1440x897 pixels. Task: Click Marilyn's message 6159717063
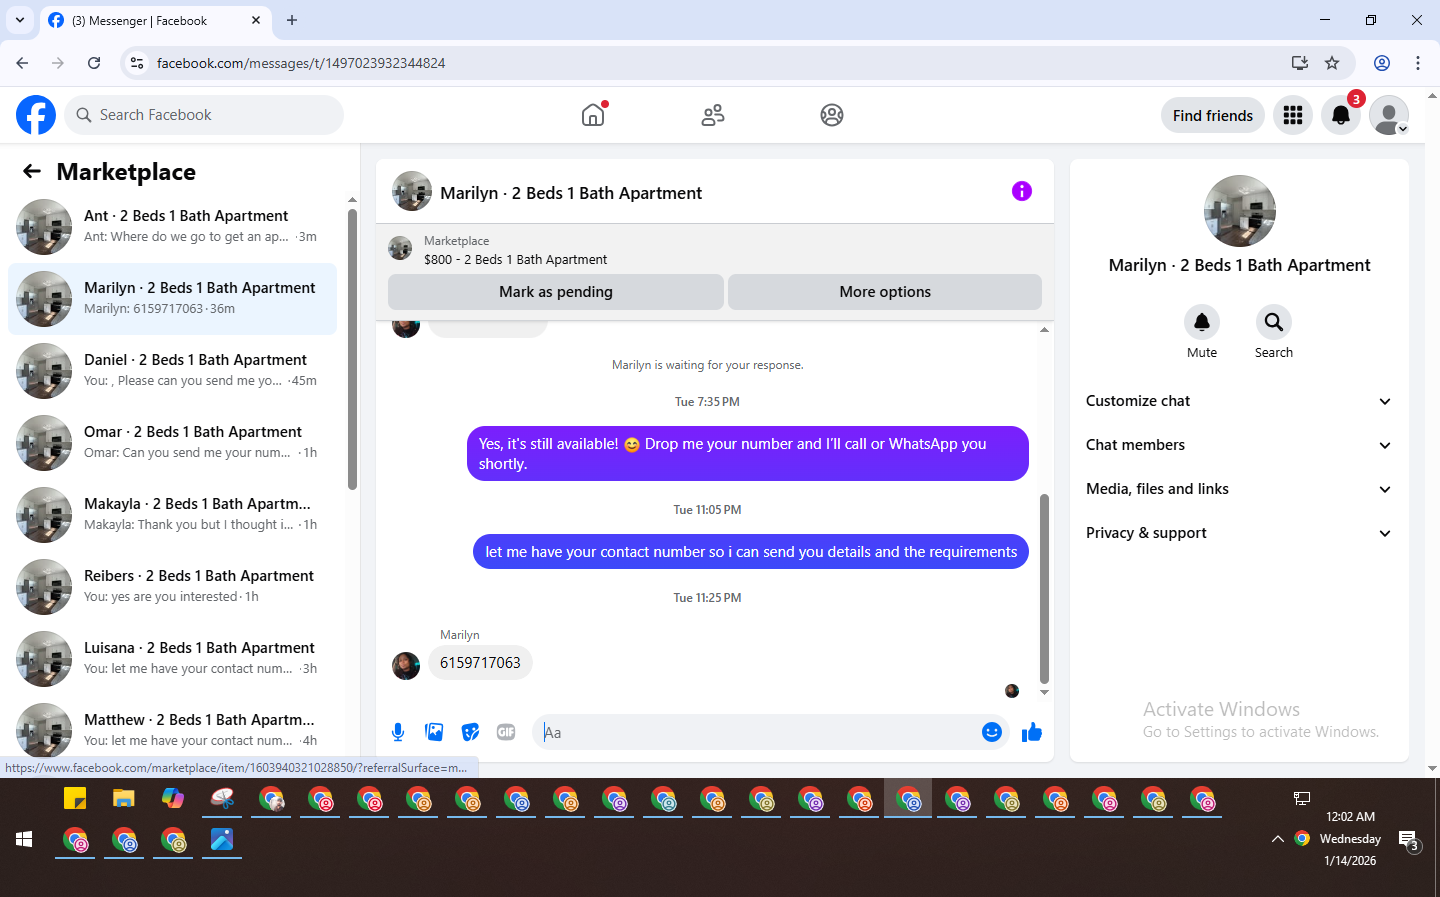[480, 663]
